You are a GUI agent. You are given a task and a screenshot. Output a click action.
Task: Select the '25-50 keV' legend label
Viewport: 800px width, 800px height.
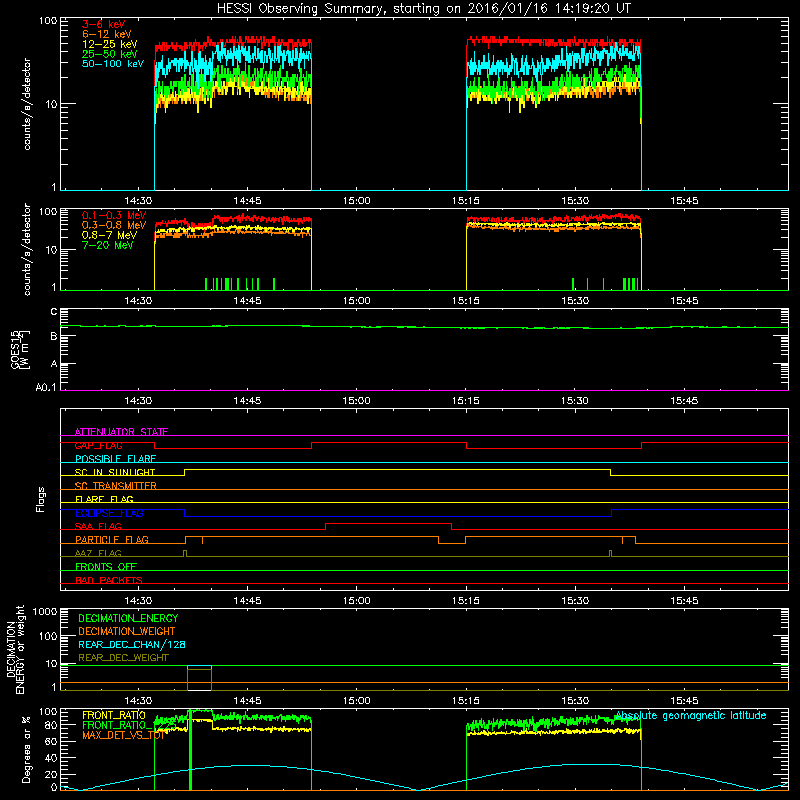click(x=110, y=54)
